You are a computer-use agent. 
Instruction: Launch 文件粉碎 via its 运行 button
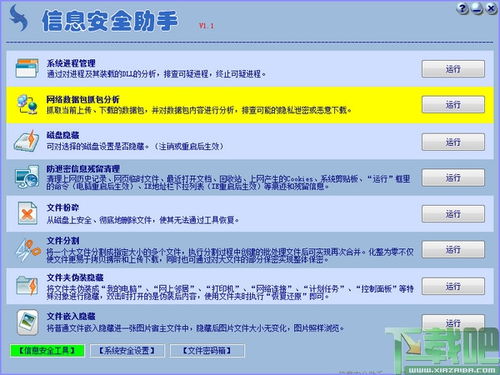[453, 214]
